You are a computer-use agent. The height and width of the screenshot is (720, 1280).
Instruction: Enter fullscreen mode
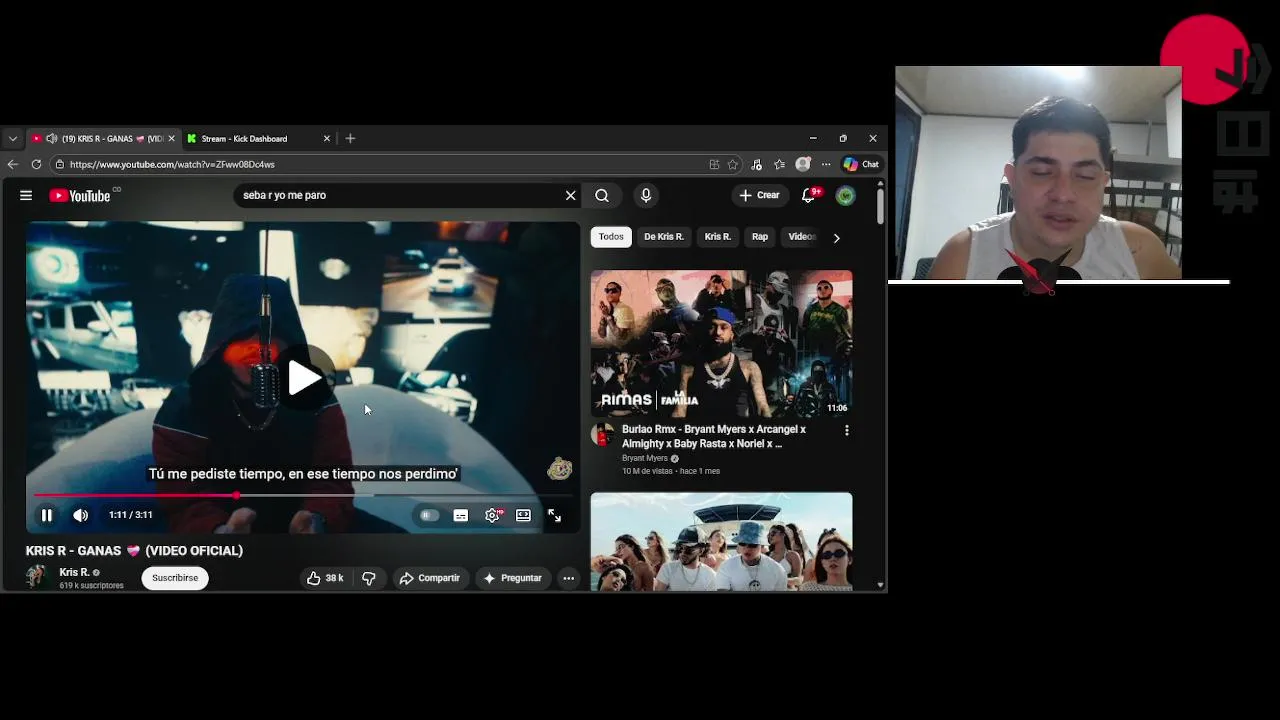554,515
